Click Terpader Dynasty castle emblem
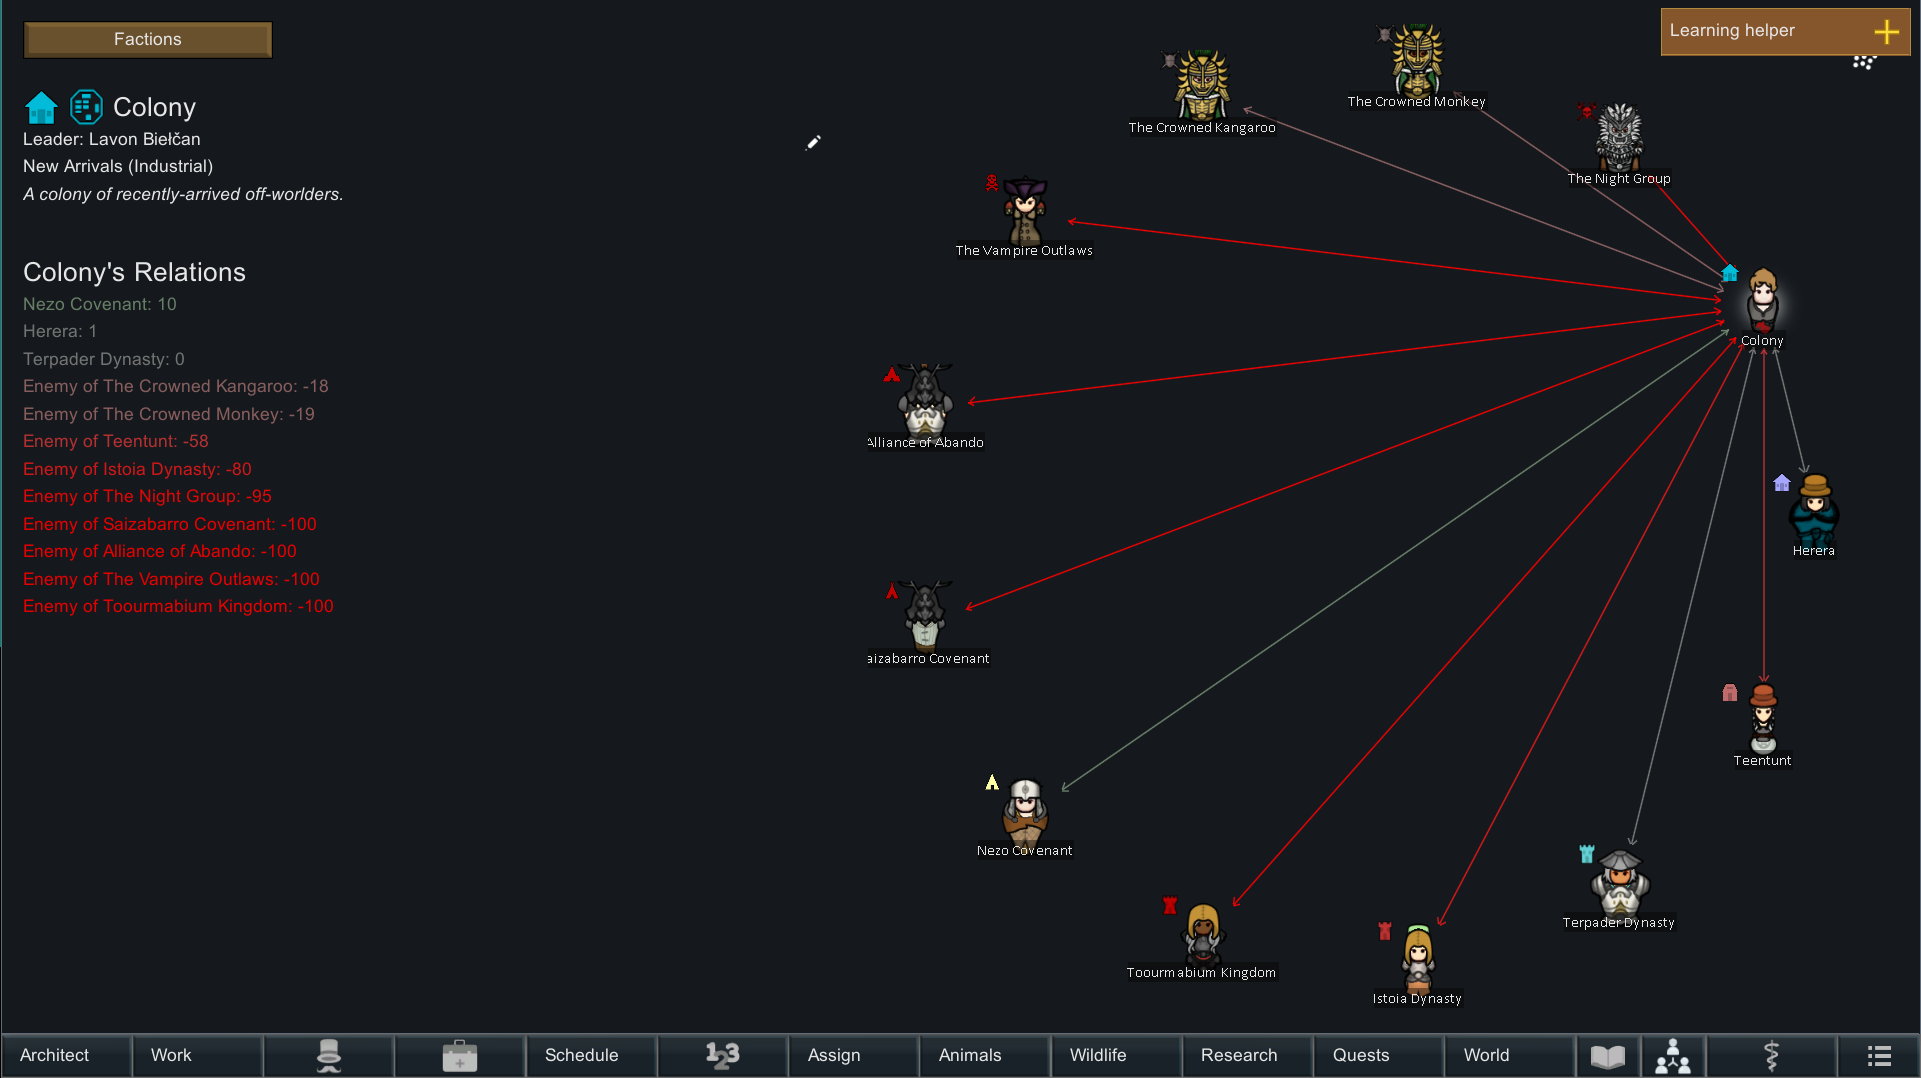Image resolution: width=1921 pixels, height=1078 pixels. pos(1586,854)
